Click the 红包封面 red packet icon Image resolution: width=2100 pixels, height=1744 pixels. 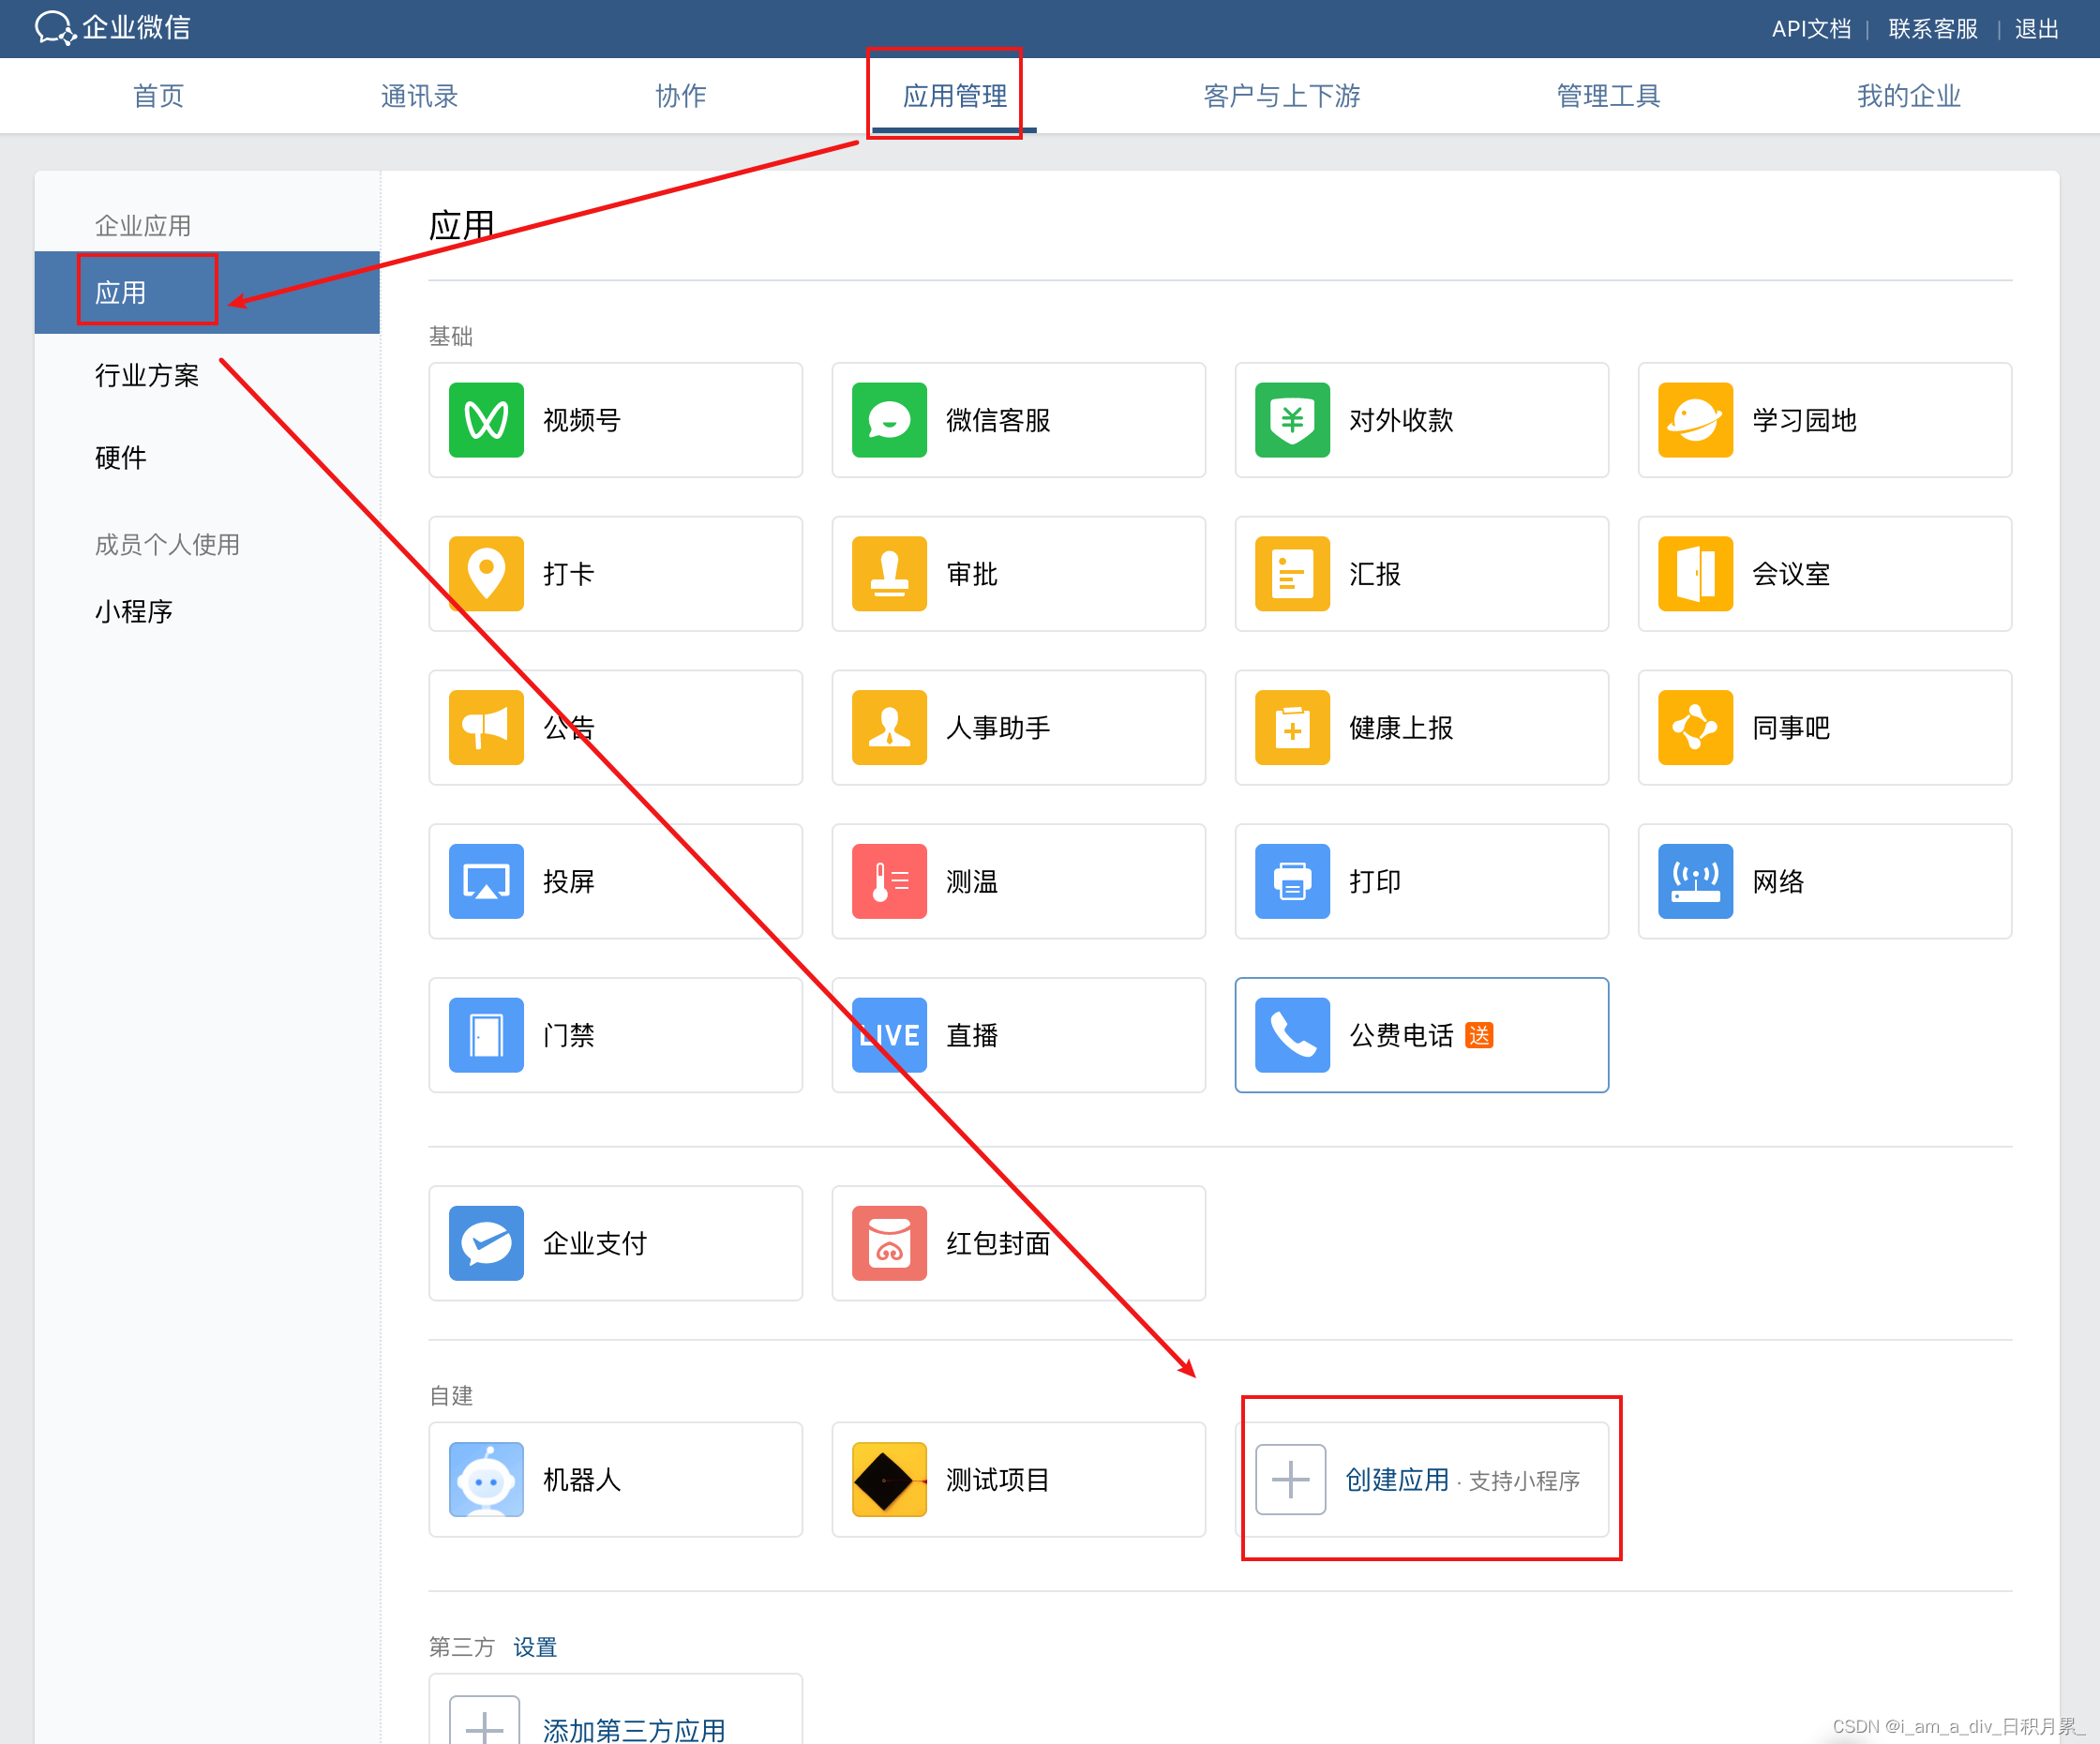coord(889,1243)
